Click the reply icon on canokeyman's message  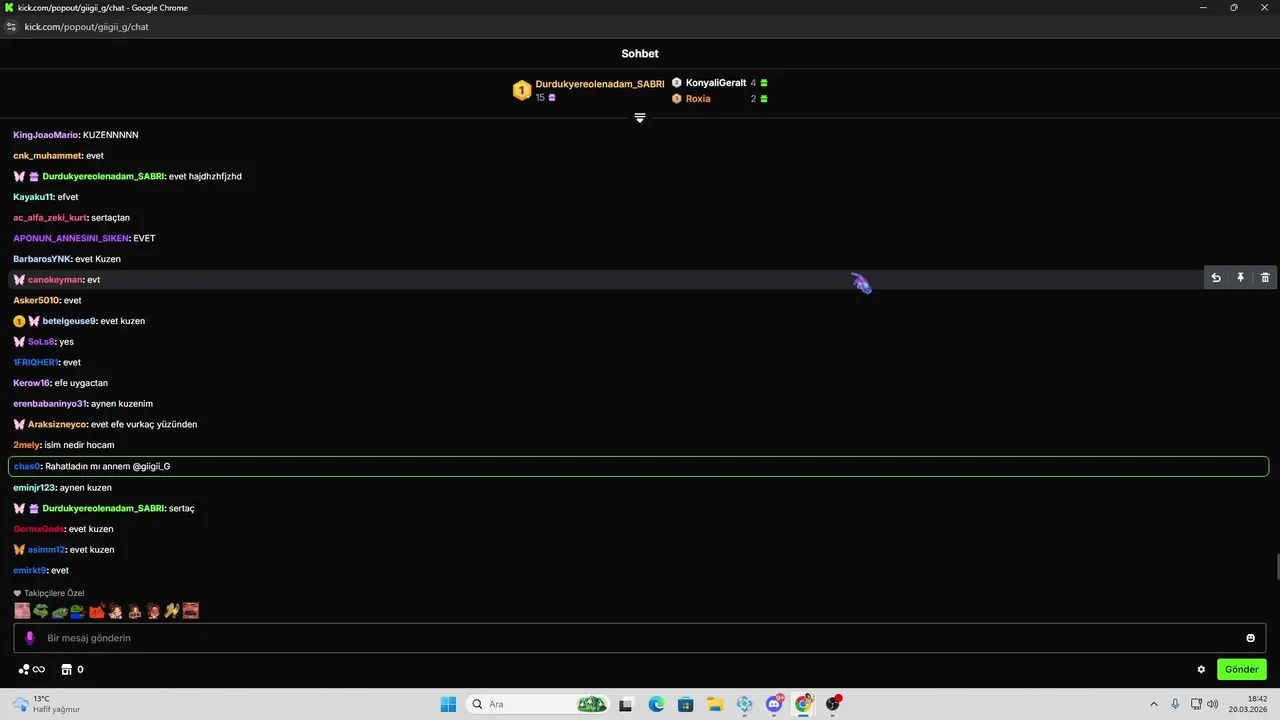coord(1216,278)
